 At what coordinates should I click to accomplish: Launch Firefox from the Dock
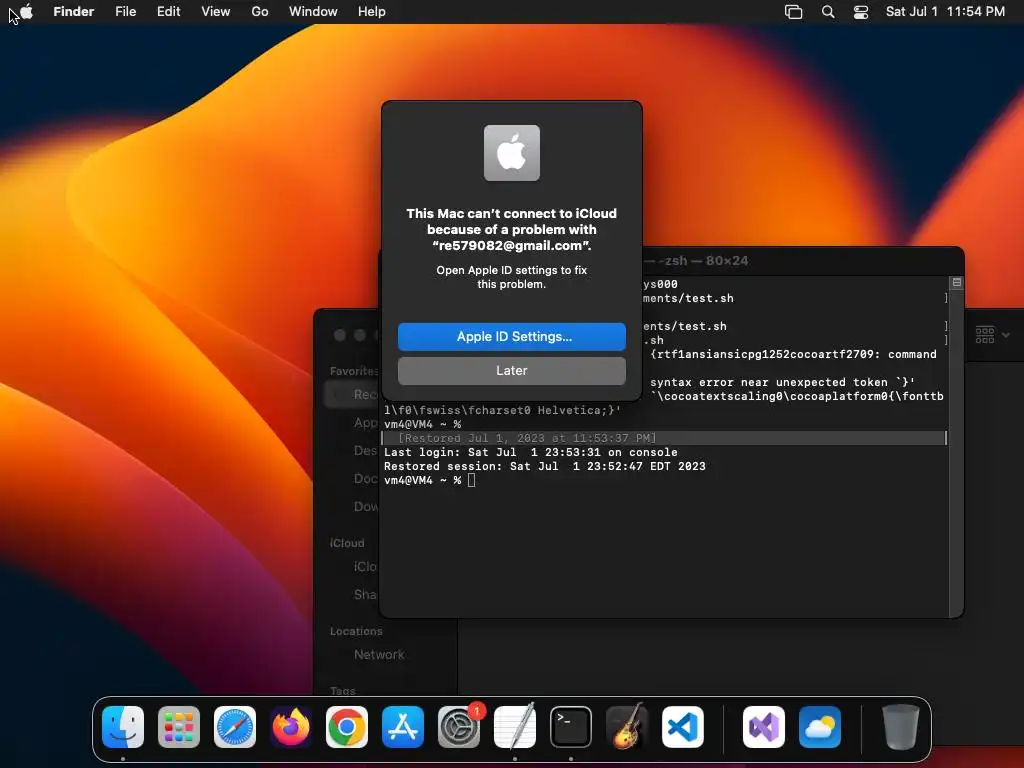(x=291, y=727)
